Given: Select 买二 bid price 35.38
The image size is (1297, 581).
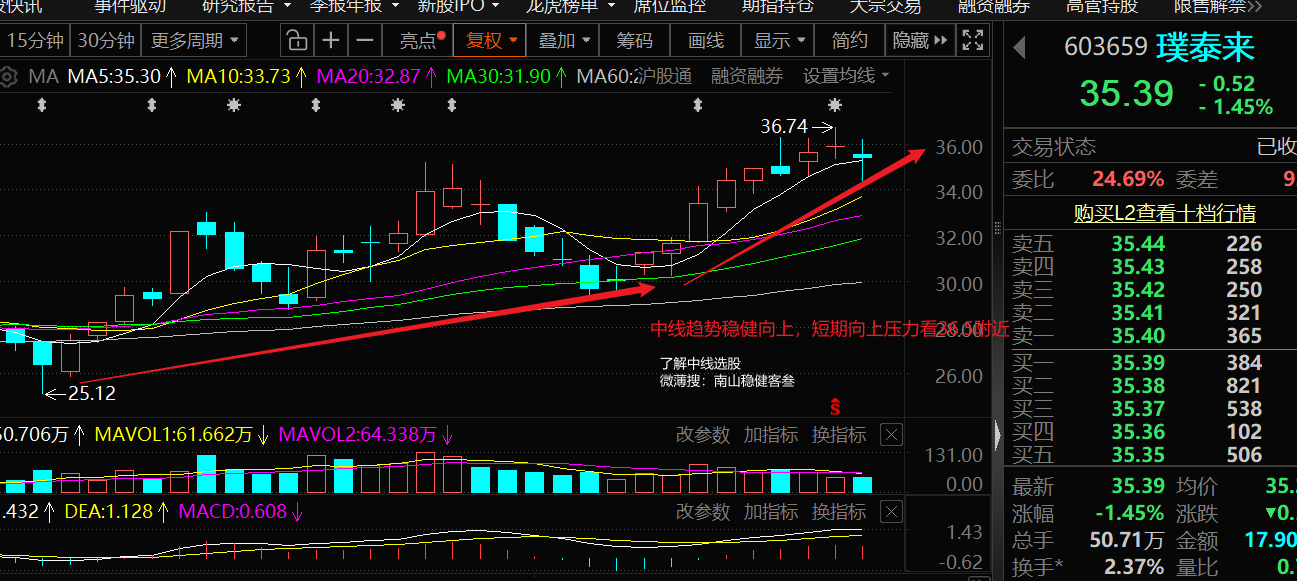Looking at the screenshot, I should [x=1138, y=385].
